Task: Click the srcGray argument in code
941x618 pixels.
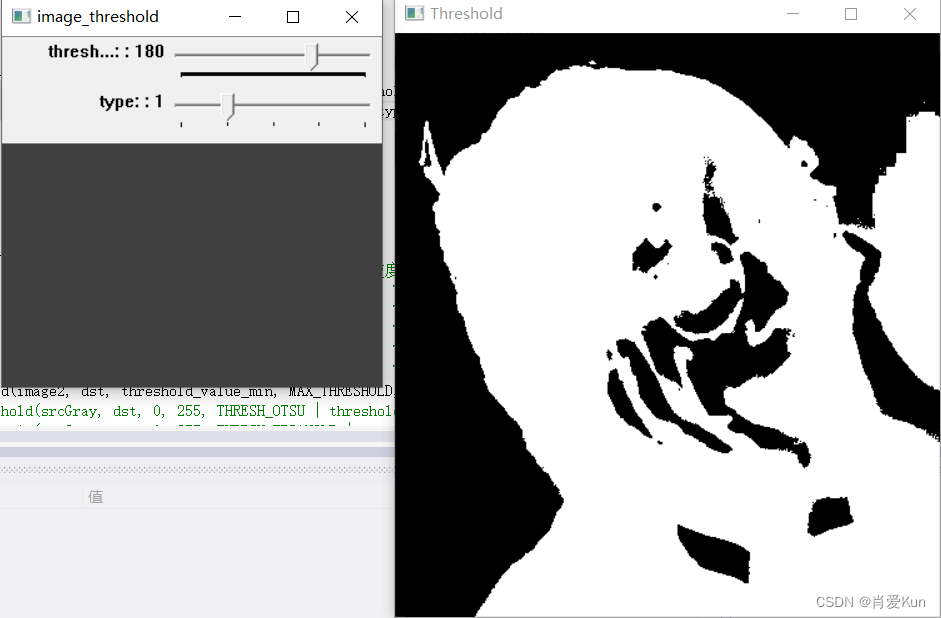Action: coord(70,412)
